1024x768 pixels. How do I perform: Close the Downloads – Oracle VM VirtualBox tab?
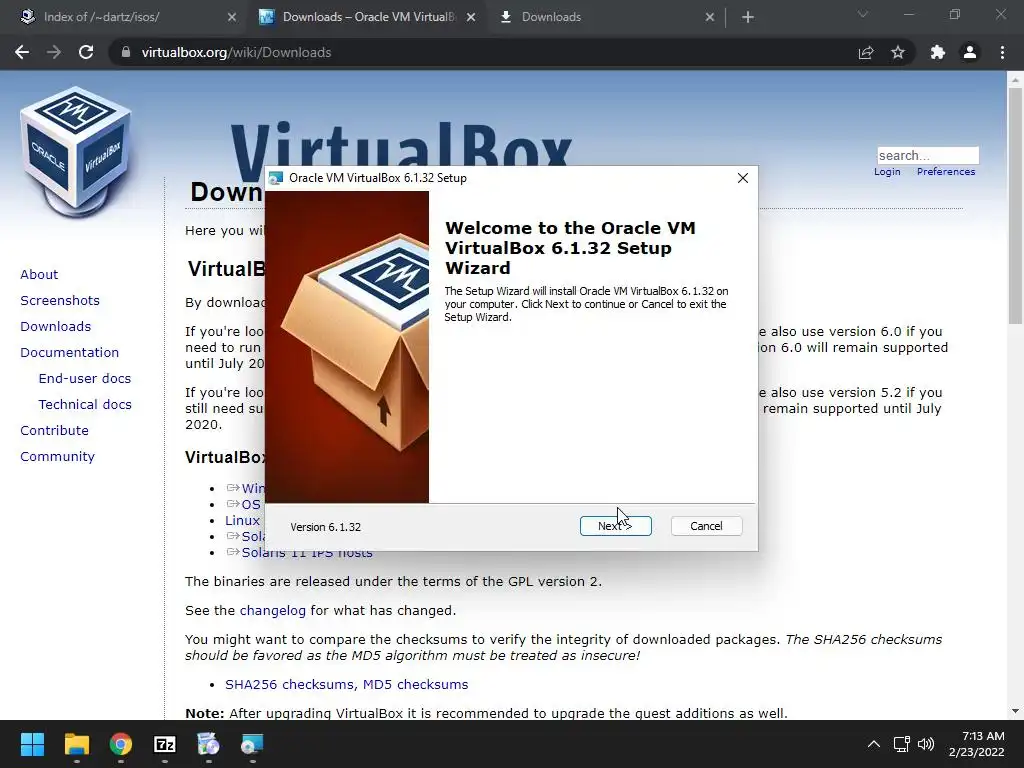(x=471, y=17)
